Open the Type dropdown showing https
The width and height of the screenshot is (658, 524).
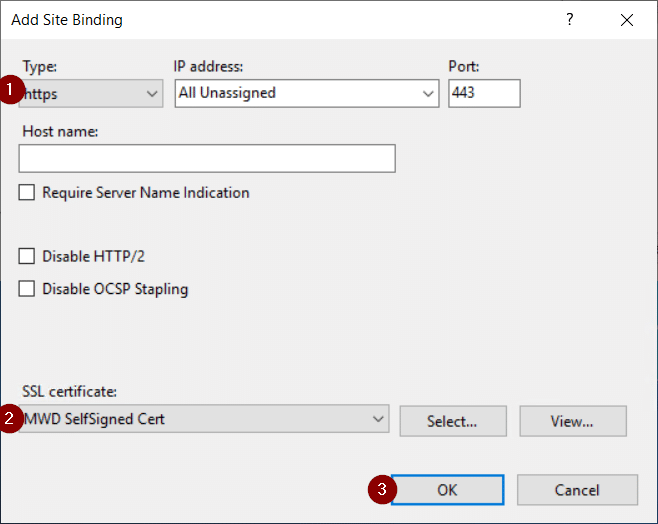[x=92, y=93]
